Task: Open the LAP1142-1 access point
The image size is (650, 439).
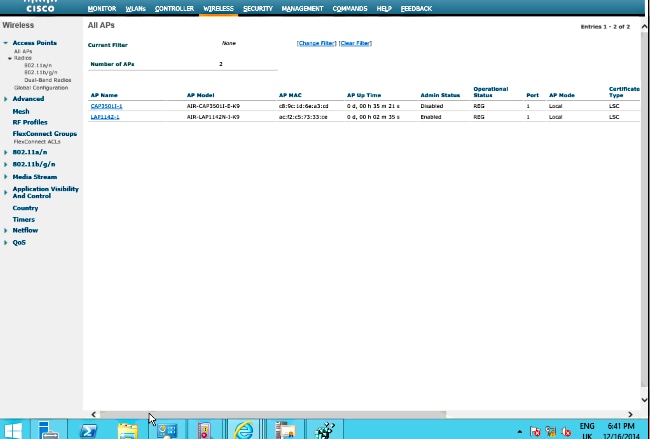Action: 105,117
